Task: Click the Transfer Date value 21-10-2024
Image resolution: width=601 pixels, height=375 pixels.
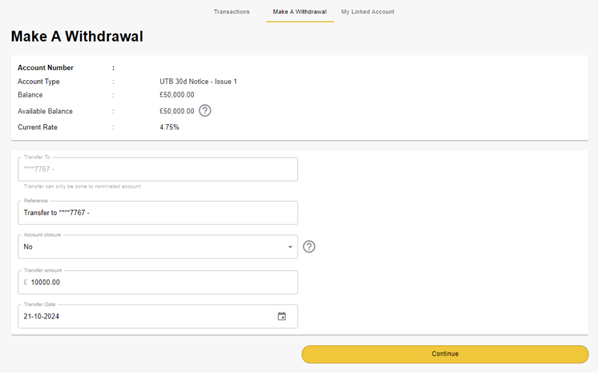Action: point(41,317)
